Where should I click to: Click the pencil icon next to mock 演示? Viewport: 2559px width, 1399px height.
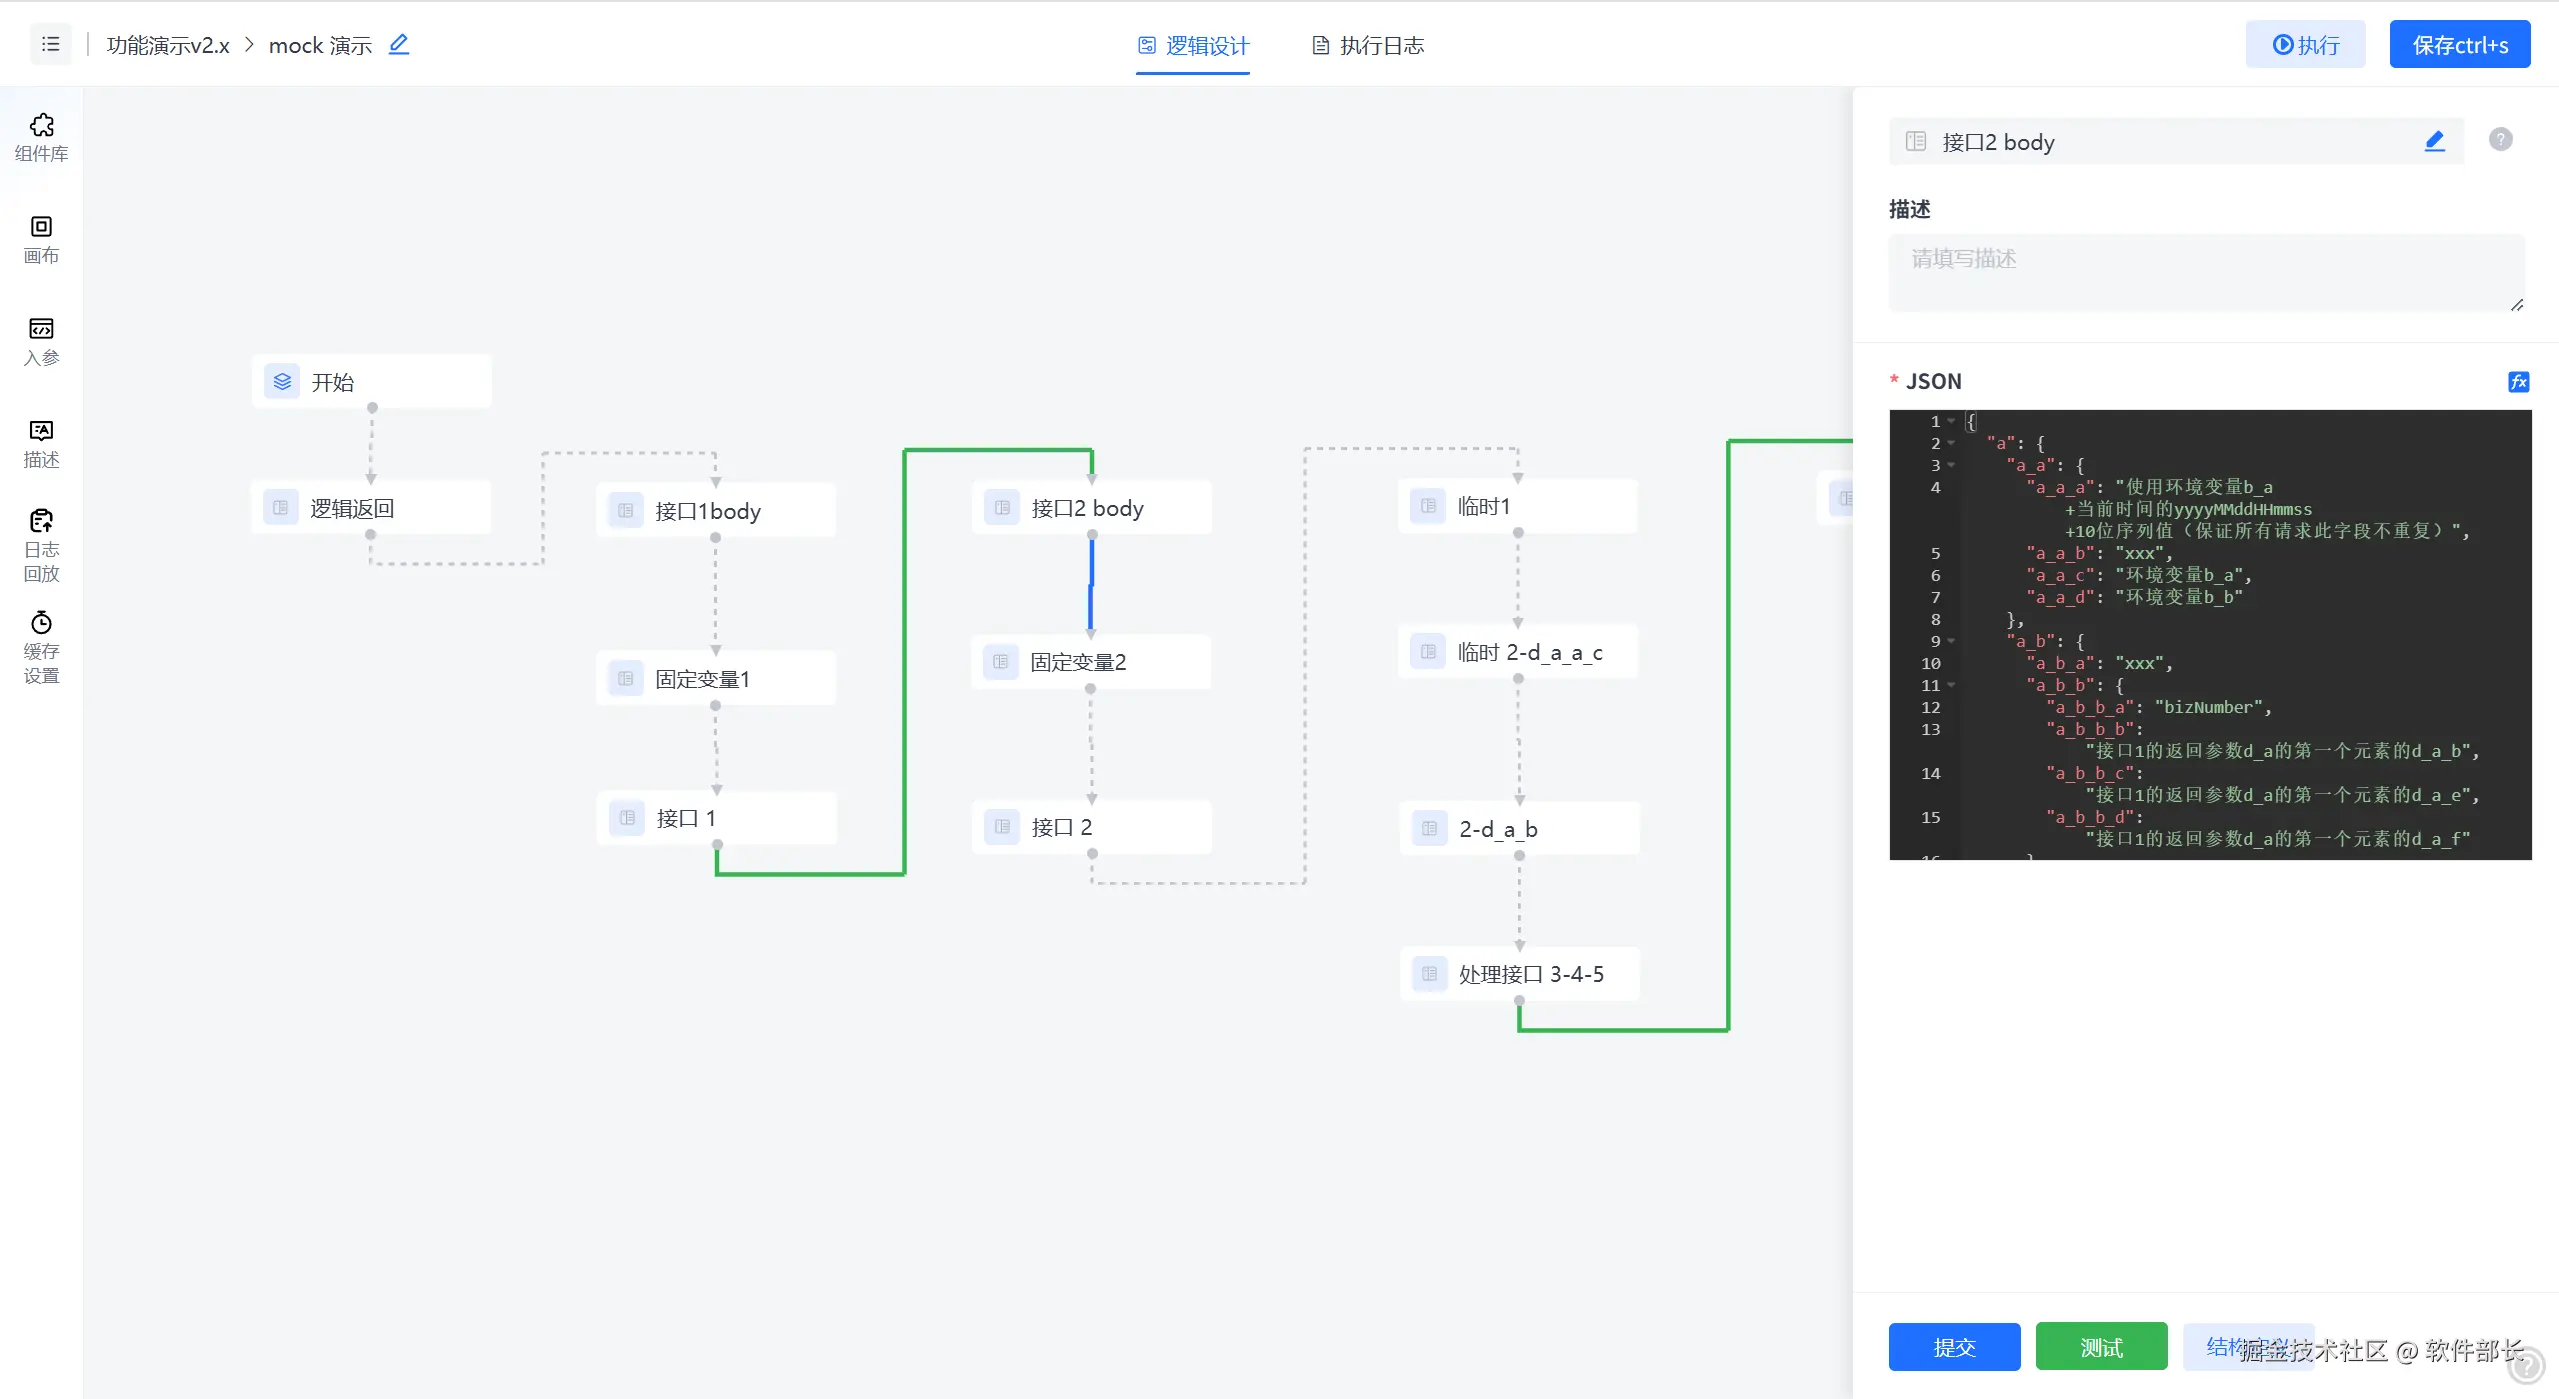tap(399, 44)
